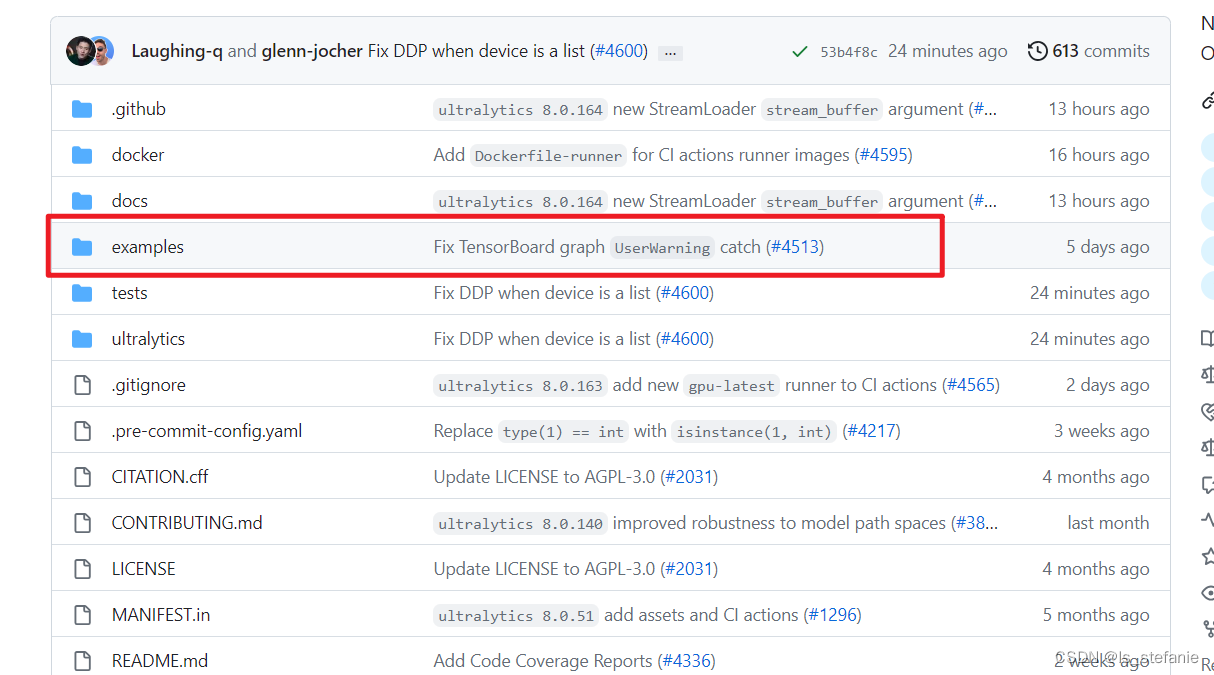Click the .github folder icon

point(82,109)
